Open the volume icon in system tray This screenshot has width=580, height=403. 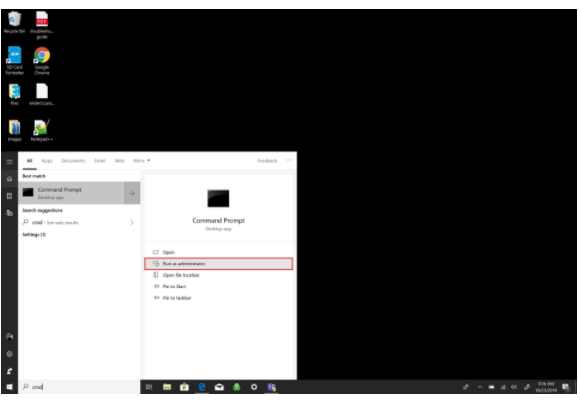514,387
